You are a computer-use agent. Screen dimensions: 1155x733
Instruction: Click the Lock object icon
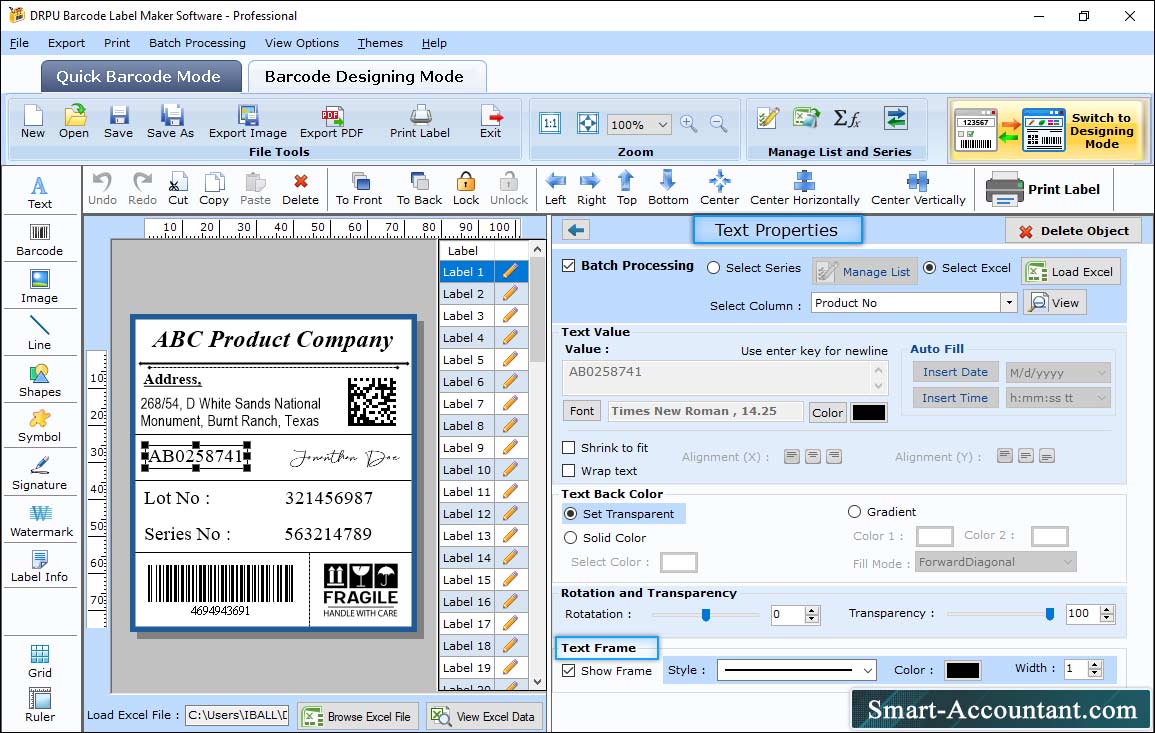(x=466, y=189)
